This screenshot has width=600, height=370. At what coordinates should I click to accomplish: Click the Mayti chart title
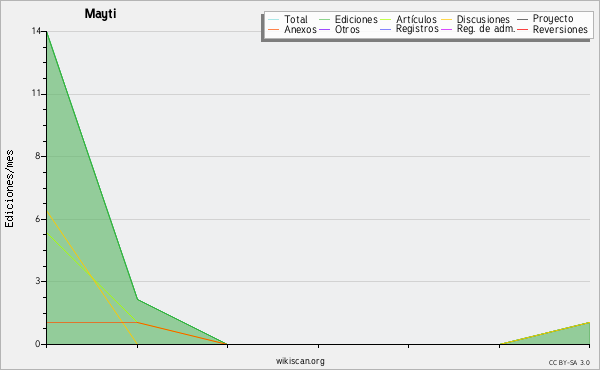coord(100,14)
